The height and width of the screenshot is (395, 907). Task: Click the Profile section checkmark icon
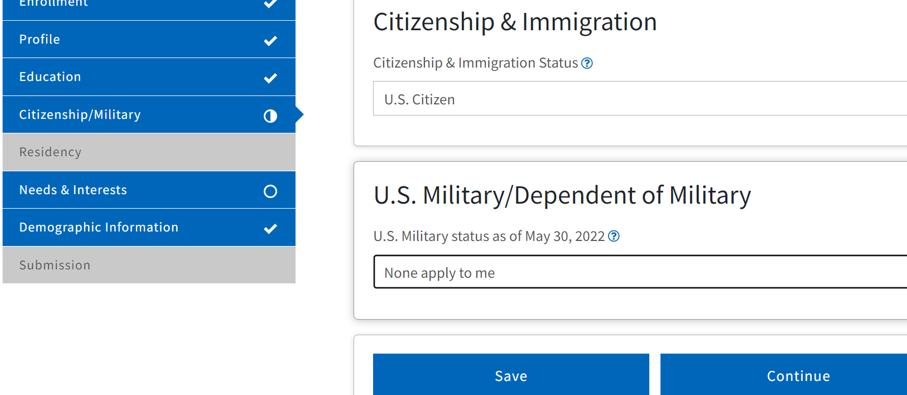270,40
